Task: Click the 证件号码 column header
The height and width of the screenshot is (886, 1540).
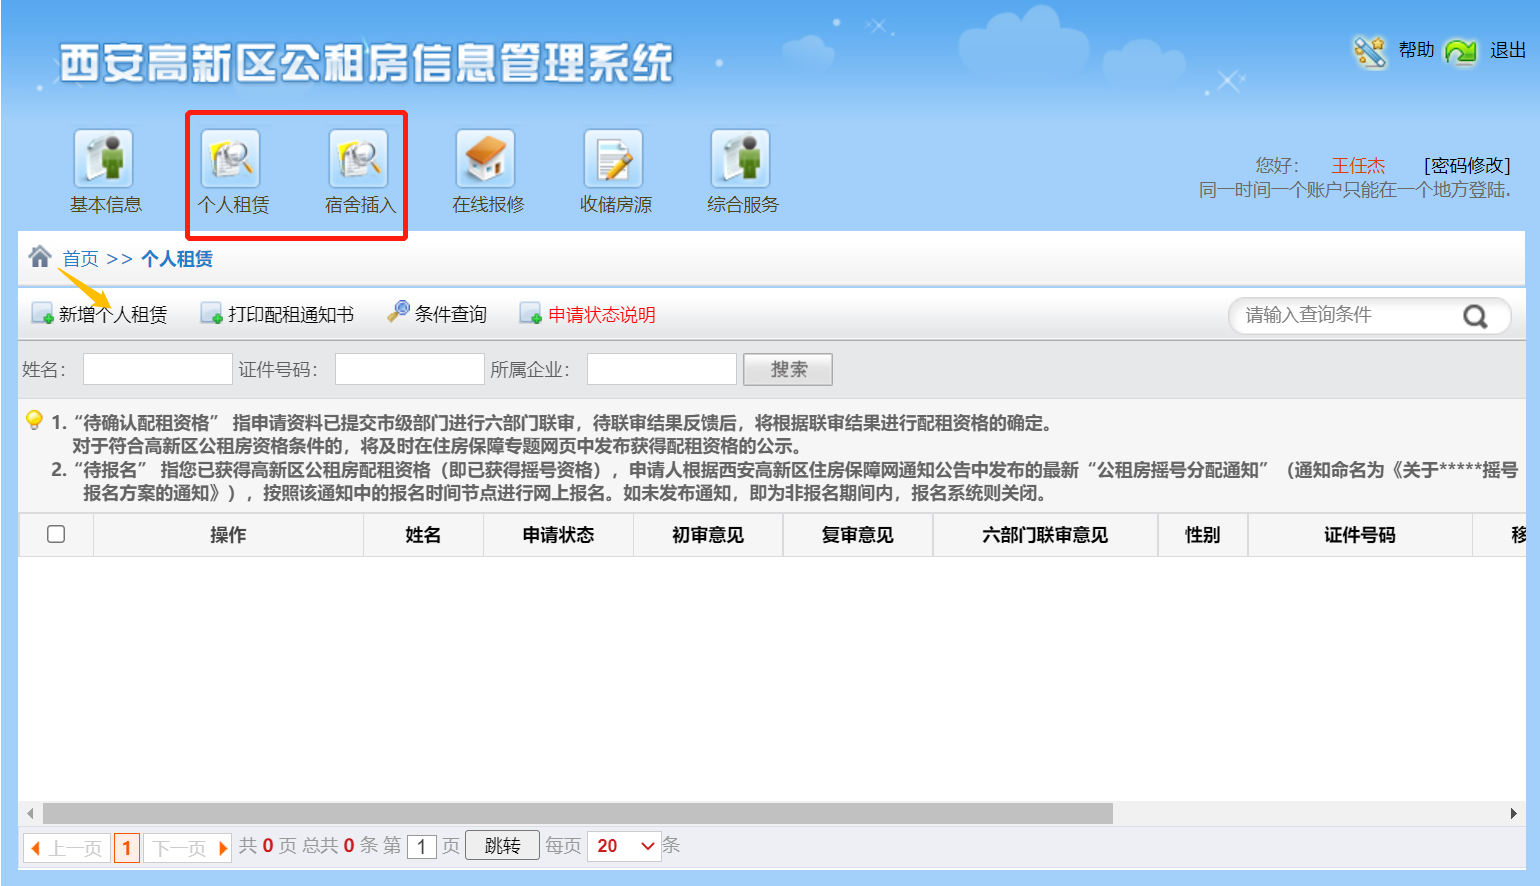Action: pyautogui.click(x=1360, y=535)
